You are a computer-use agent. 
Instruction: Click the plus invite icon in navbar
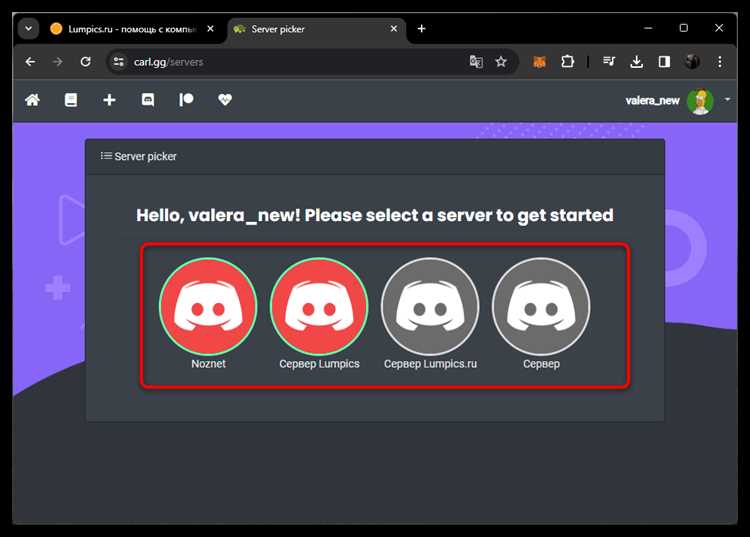coord(109,100)
